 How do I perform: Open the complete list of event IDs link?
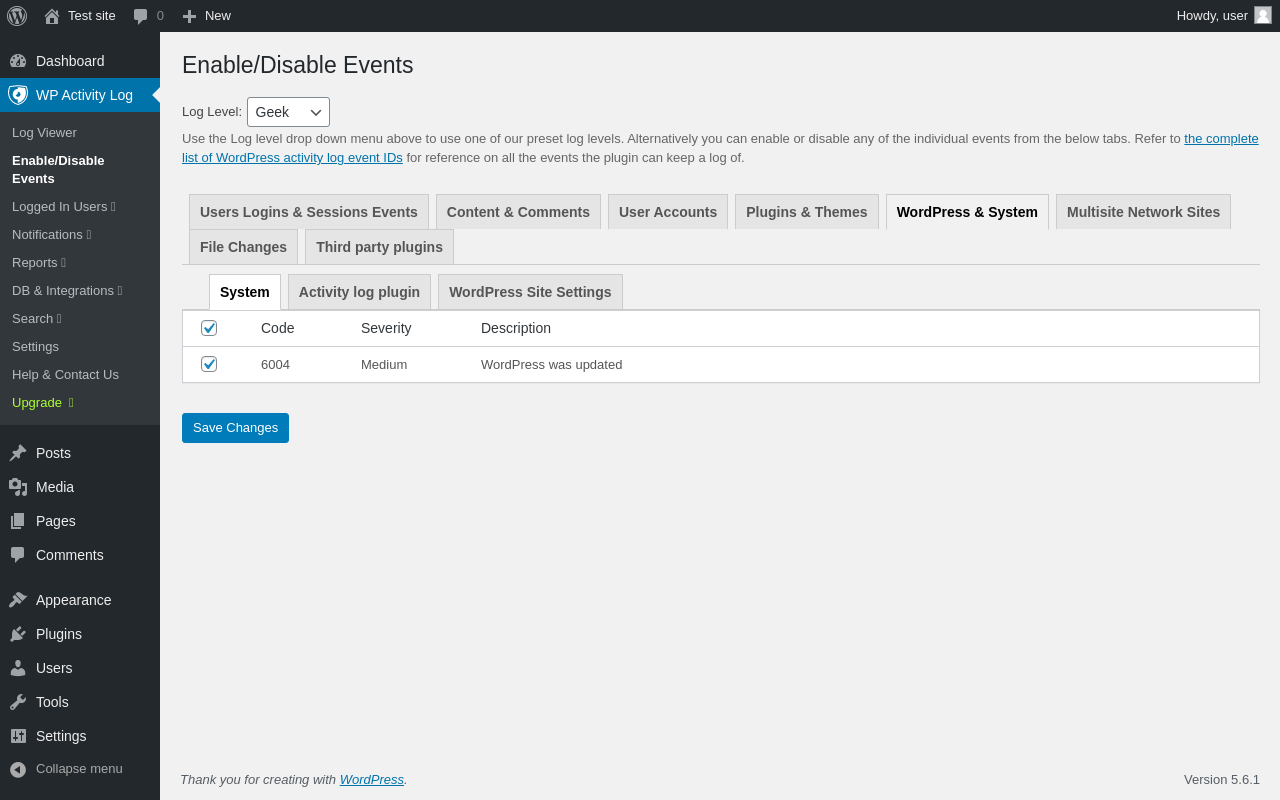pos(1221,139)
